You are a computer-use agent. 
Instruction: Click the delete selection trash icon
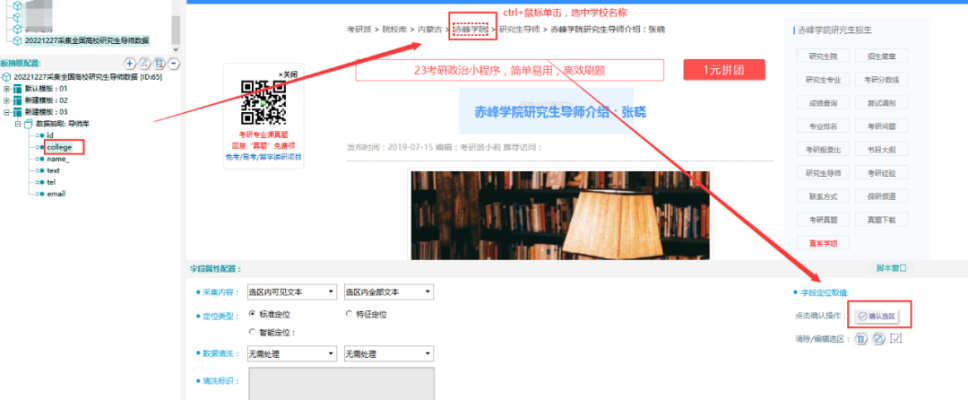[x=861, y=337]
